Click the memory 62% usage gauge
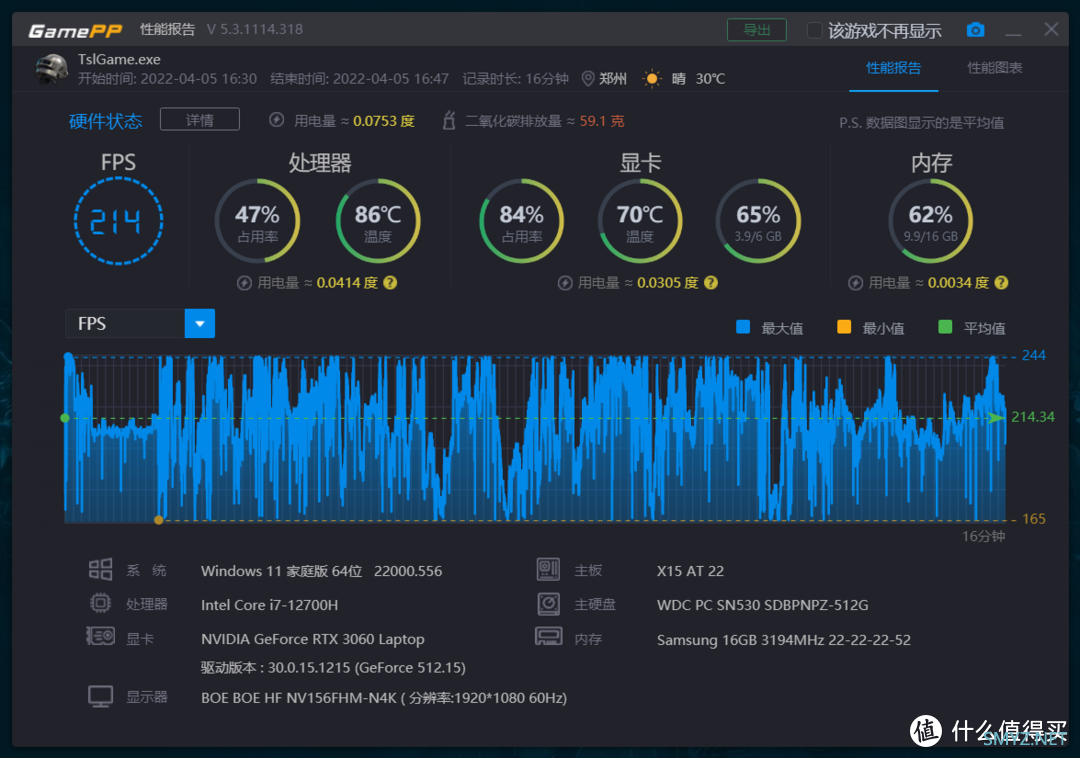This screenshot has height=758, width=1080. (x=931, y=221)
